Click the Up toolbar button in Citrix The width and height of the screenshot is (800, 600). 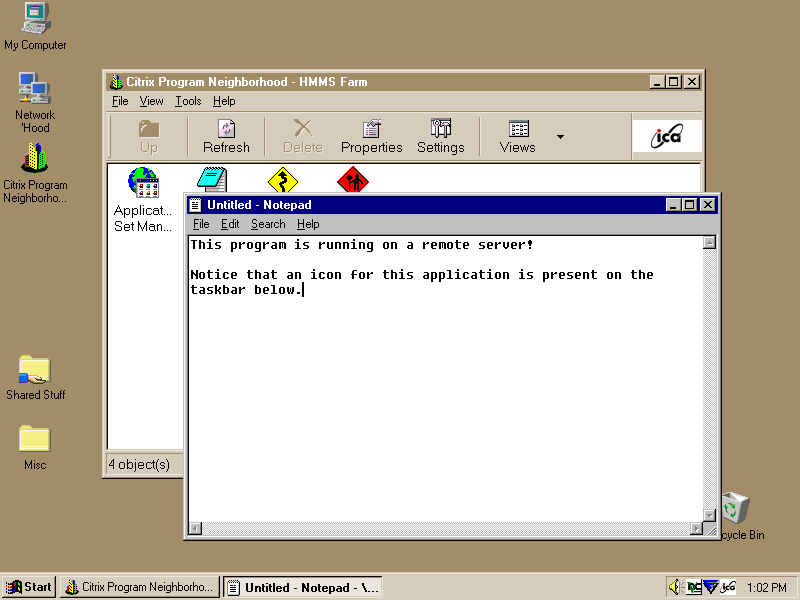tap(149, 136)
